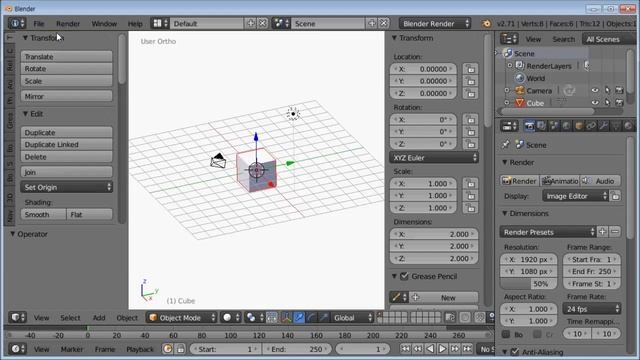640x360 pixels.
Task: Open the 24 fps frame rate dropdown
Action: (x=592, y=309)
